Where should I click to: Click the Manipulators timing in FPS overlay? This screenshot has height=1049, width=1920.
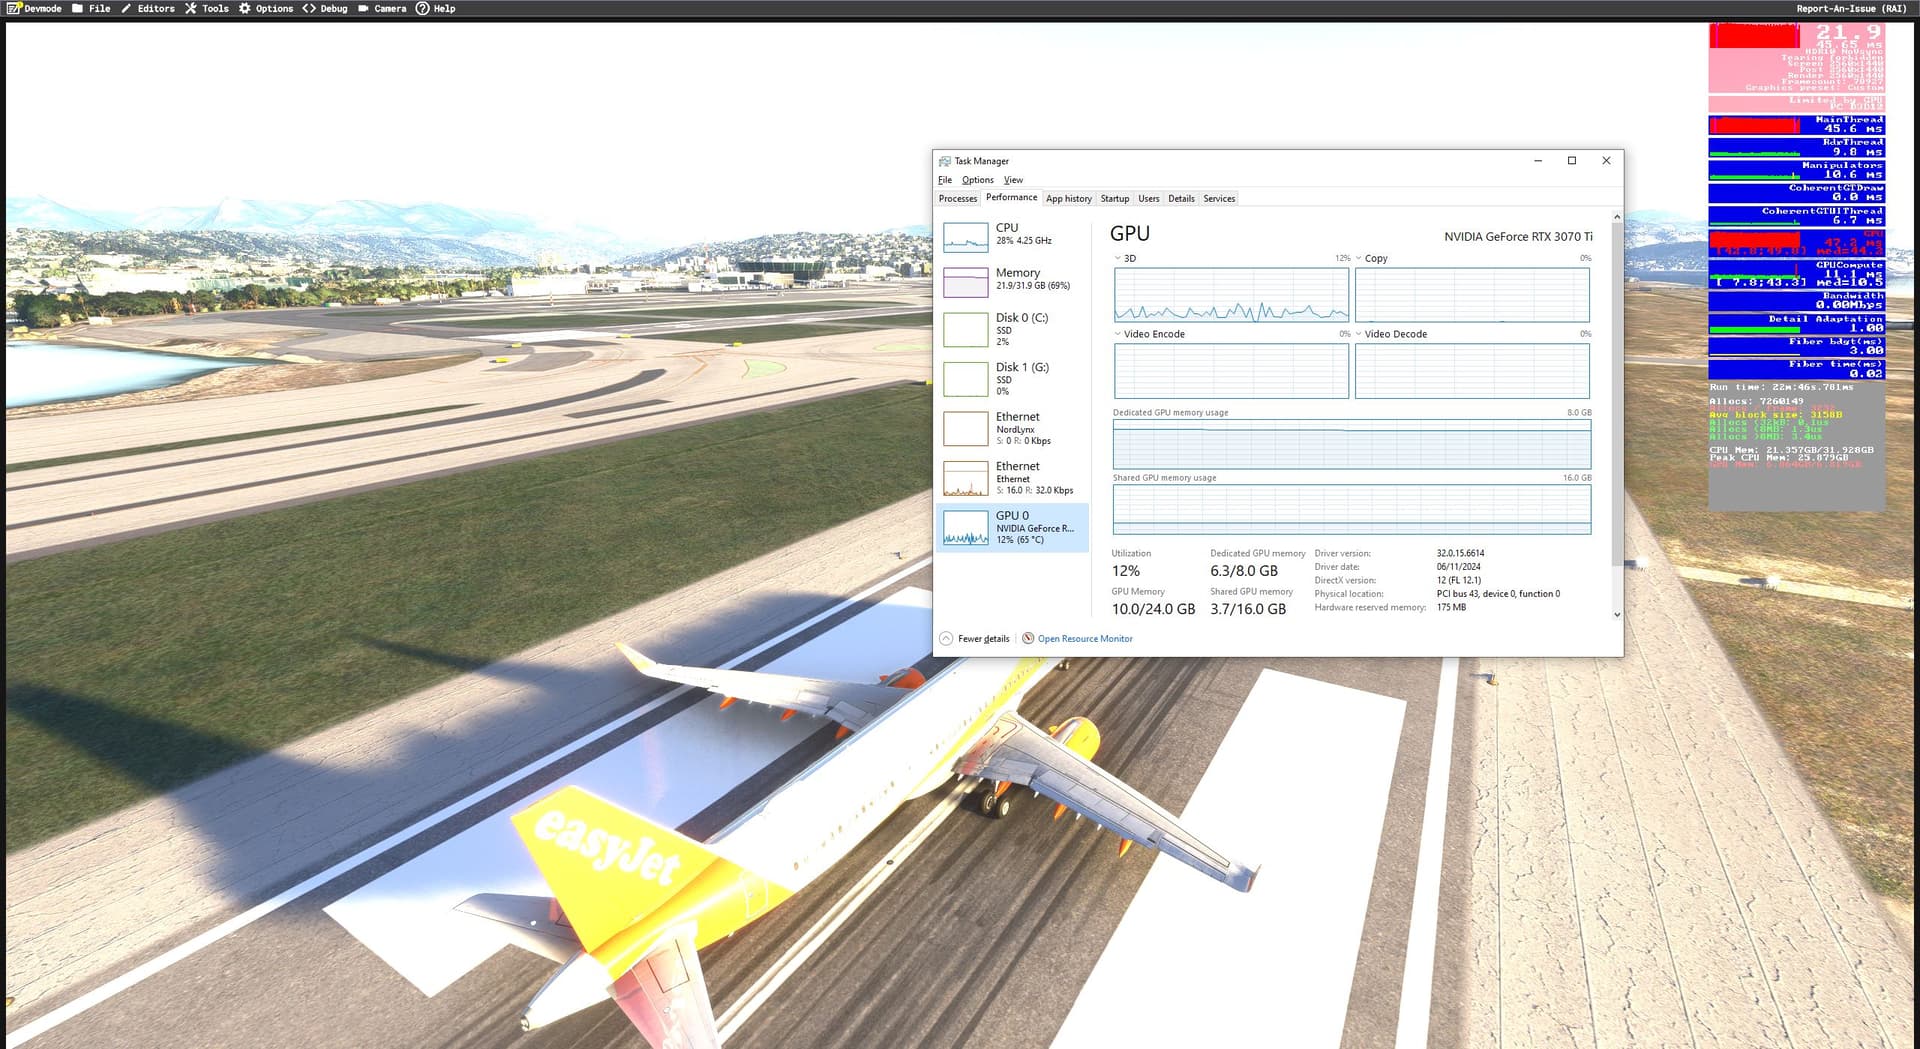tap(1796, 171)
